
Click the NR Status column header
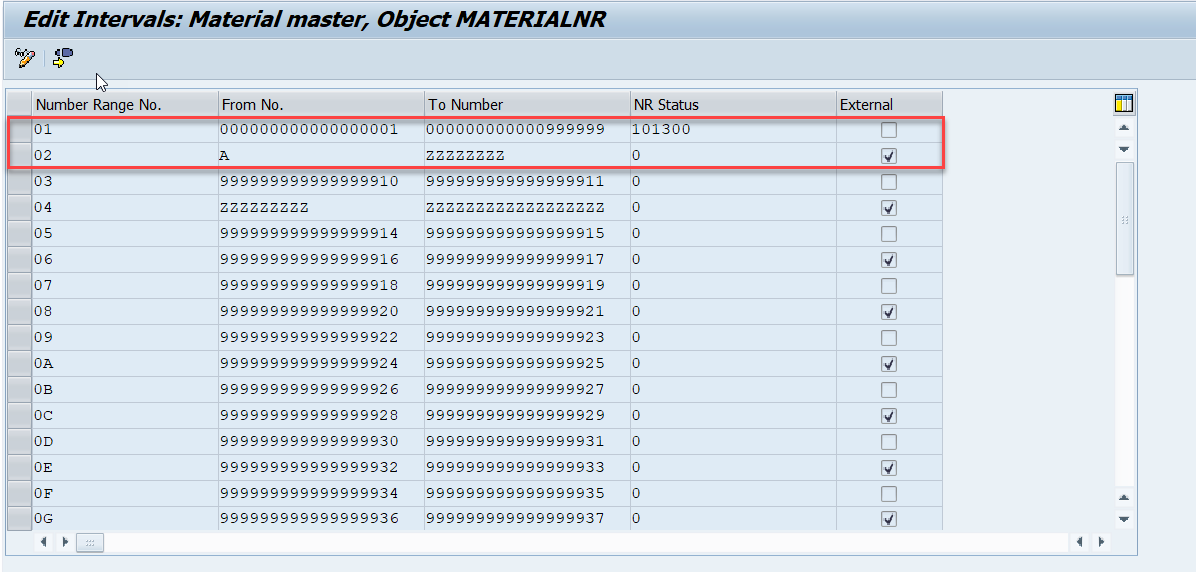[x=732, y=104]
